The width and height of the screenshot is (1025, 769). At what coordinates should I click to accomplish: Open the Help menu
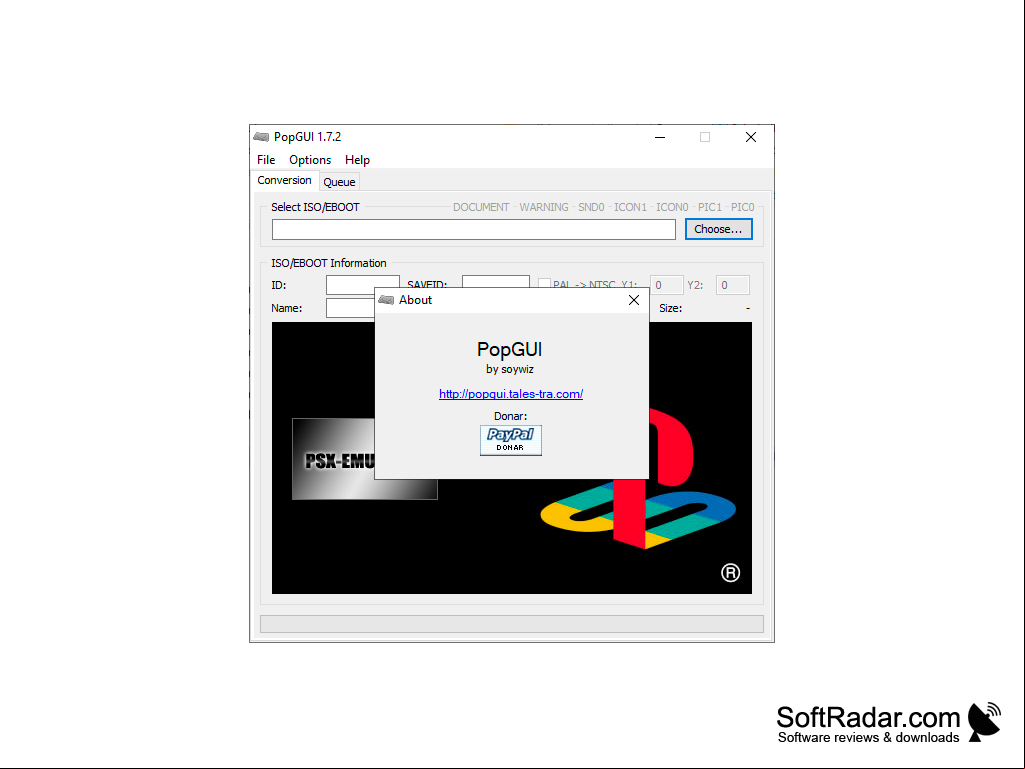point(357,160)
